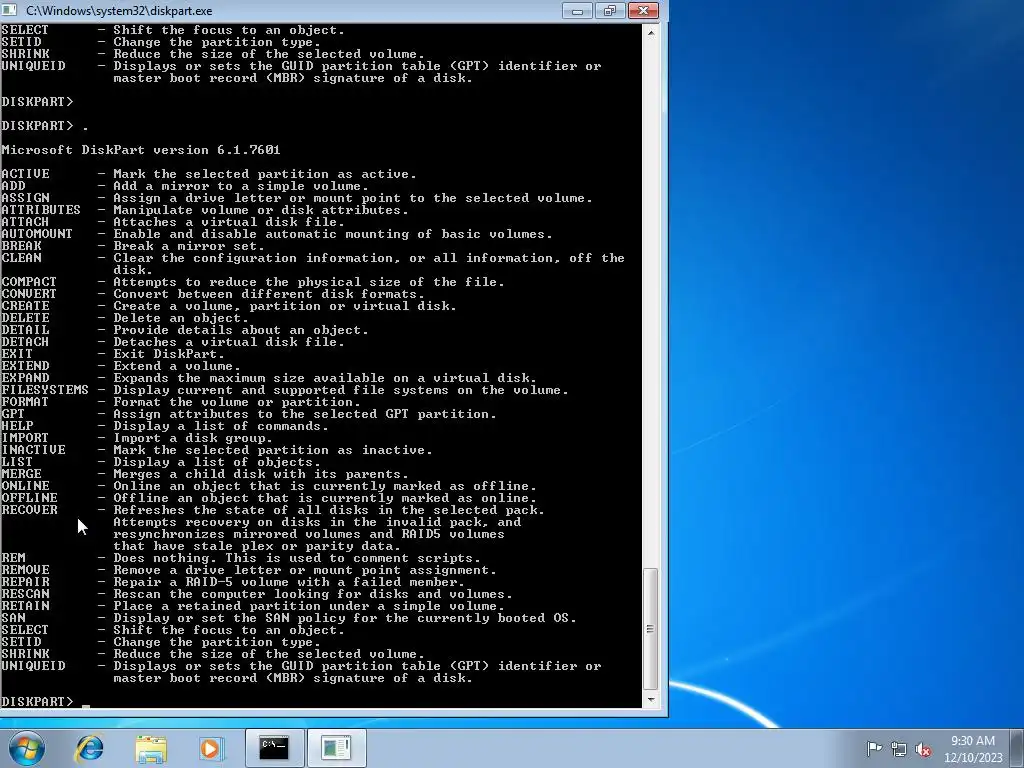Click the console scrollbar up arrow
Image resolution: width=1024 pixels, height=768 pixels.
coord(650,31)
